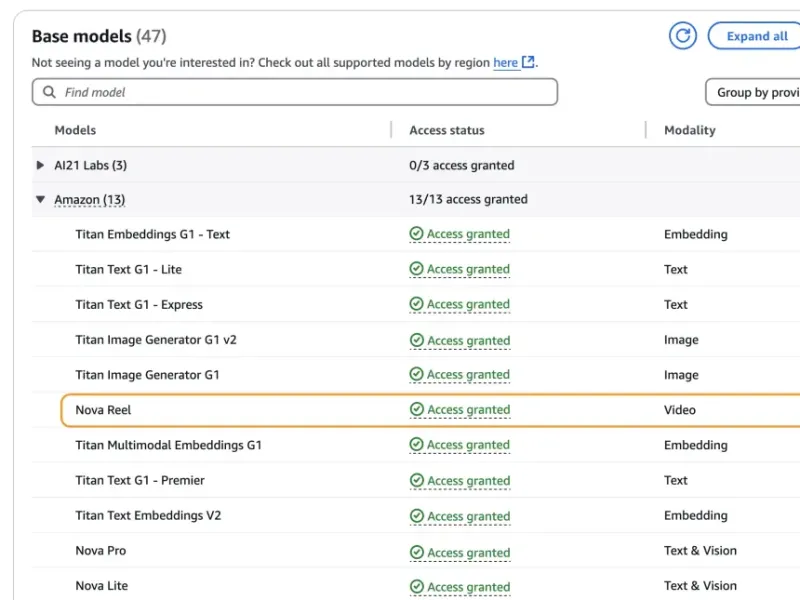Click the Base models (47) heading
This screenshot has width=800, height=600.
coord(99,36)
